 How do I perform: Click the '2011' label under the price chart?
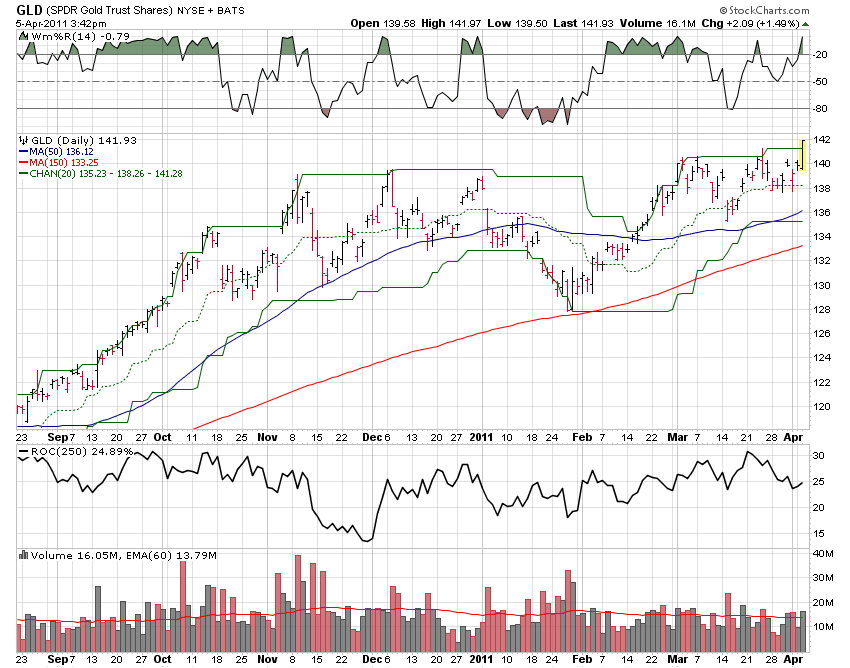click(481, 437)
